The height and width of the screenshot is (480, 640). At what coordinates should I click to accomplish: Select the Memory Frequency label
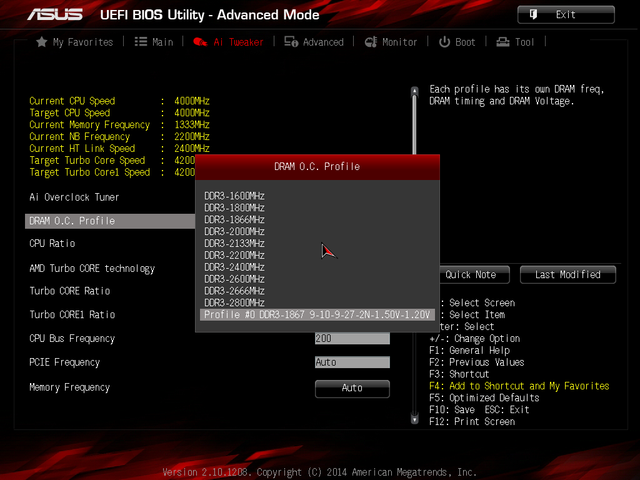(x=70, y=387)
